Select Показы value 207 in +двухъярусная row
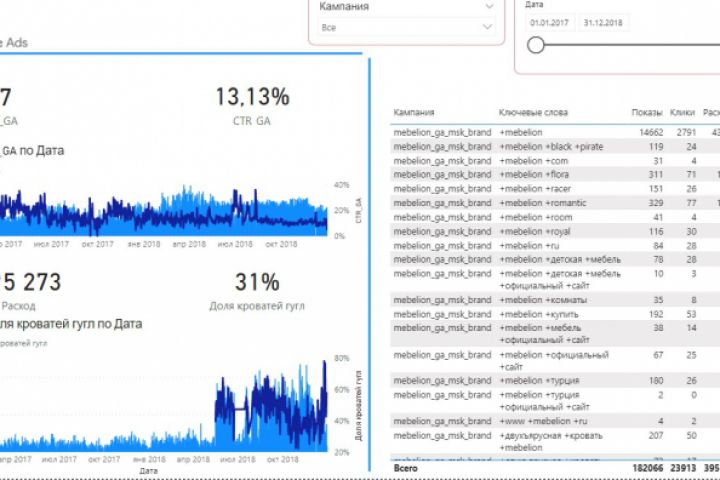720x480 pixels. pos(656,435)
